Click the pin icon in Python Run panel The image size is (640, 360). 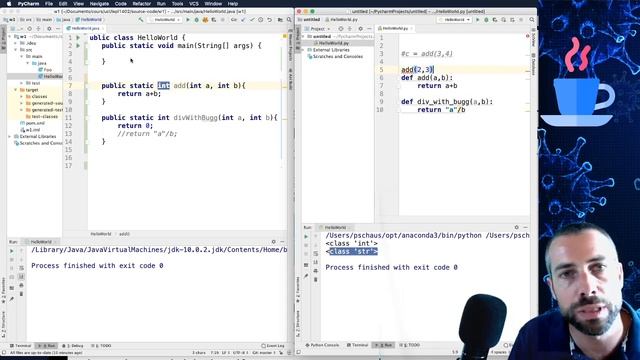pyautogui.click(x=306, y=276)
